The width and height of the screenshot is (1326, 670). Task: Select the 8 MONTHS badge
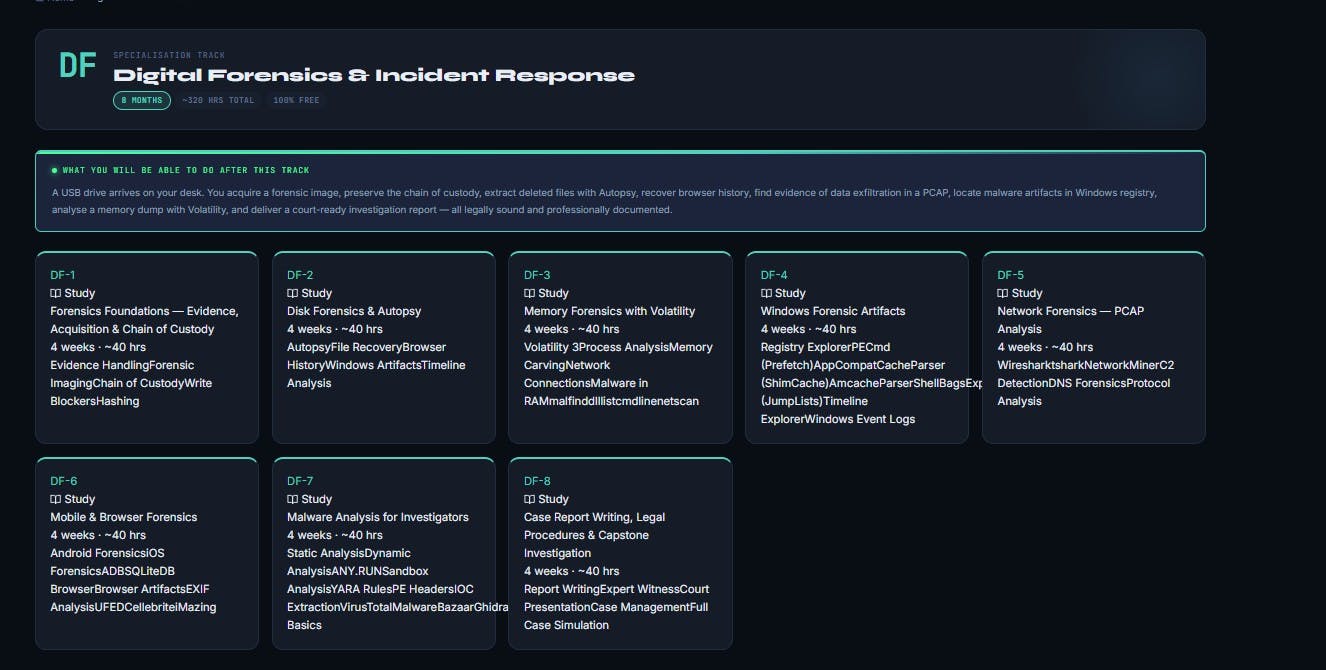pyautogui.click(x=142, y=100)
